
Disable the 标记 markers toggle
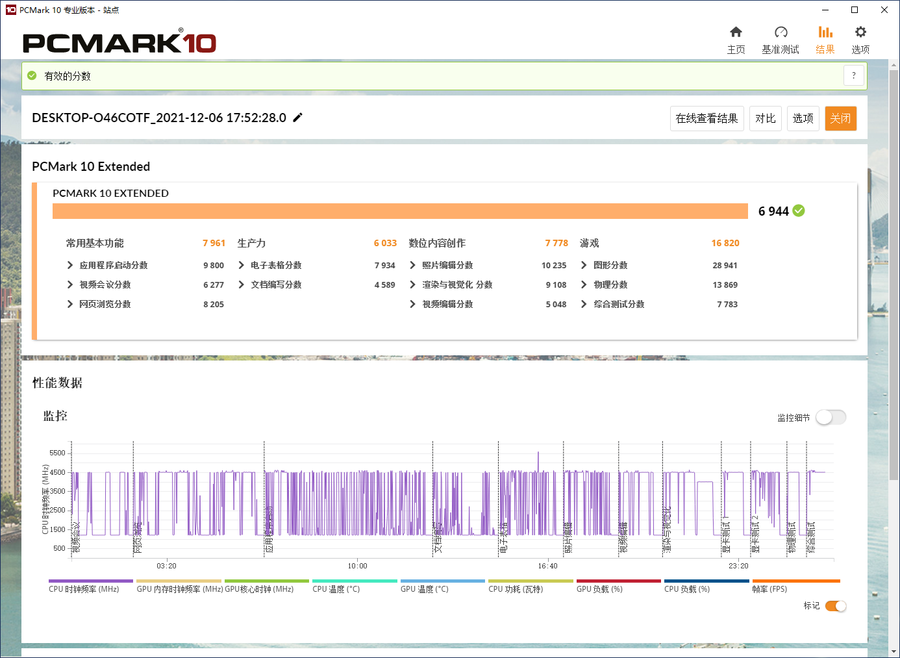(835, 606)
